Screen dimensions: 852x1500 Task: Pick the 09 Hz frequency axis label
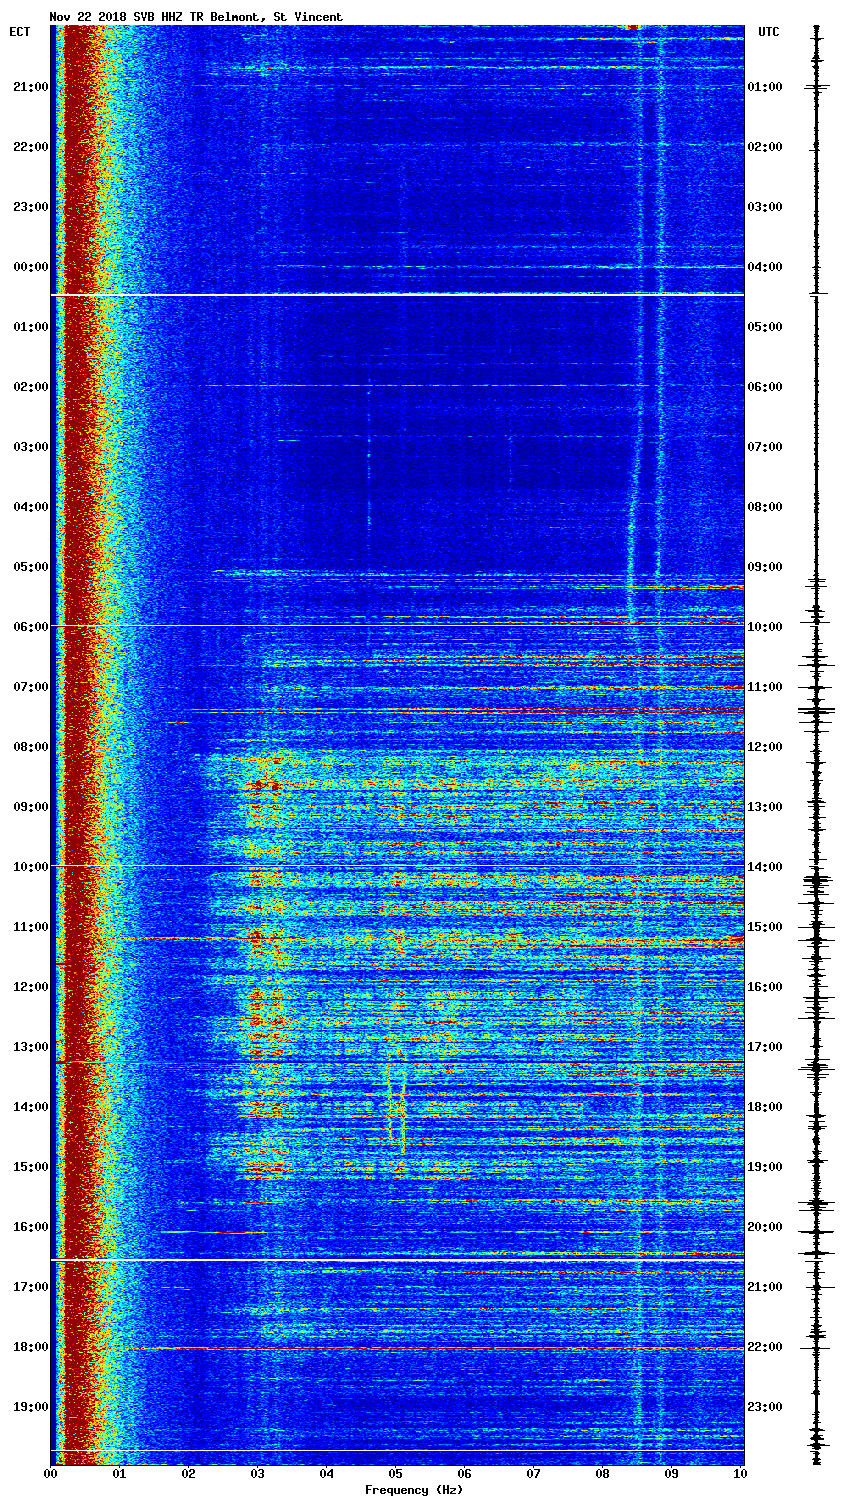point(671,1474)
